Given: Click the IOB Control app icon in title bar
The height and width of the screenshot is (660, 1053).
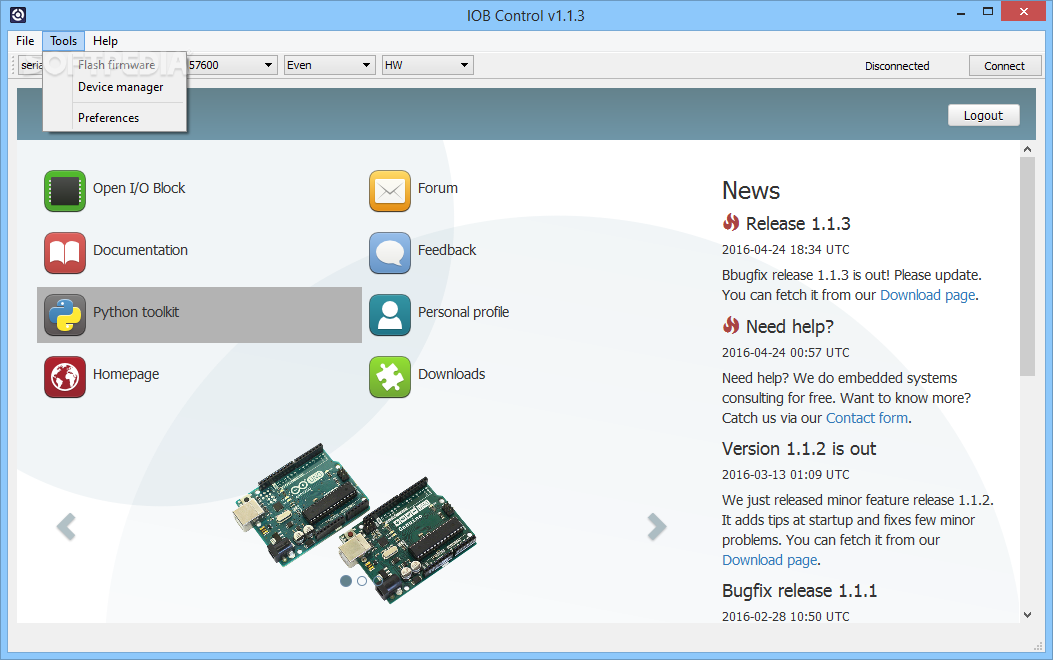Looking at the screenshot, I should coord(18,14).
